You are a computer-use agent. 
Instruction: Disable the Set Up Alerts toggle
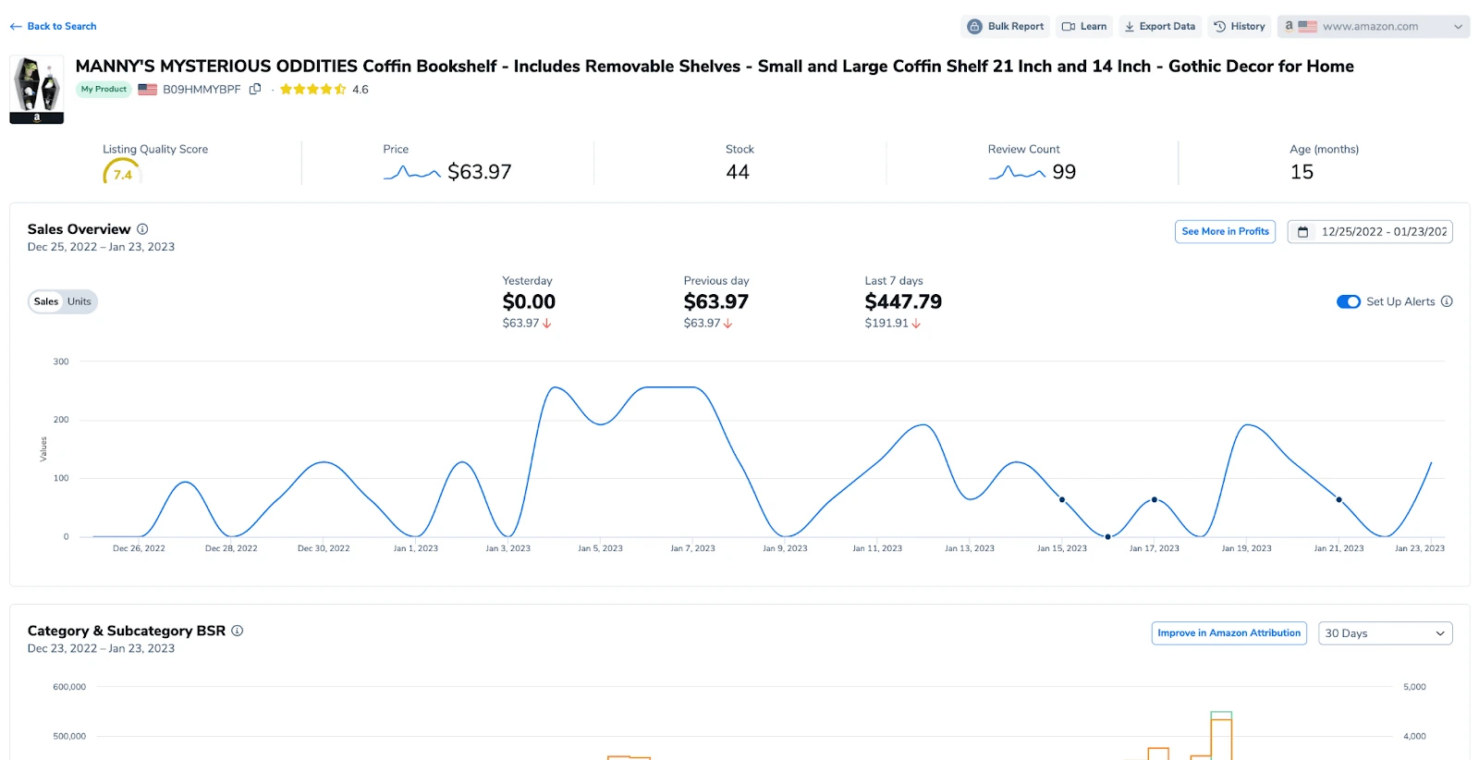tap(1349, 301)
